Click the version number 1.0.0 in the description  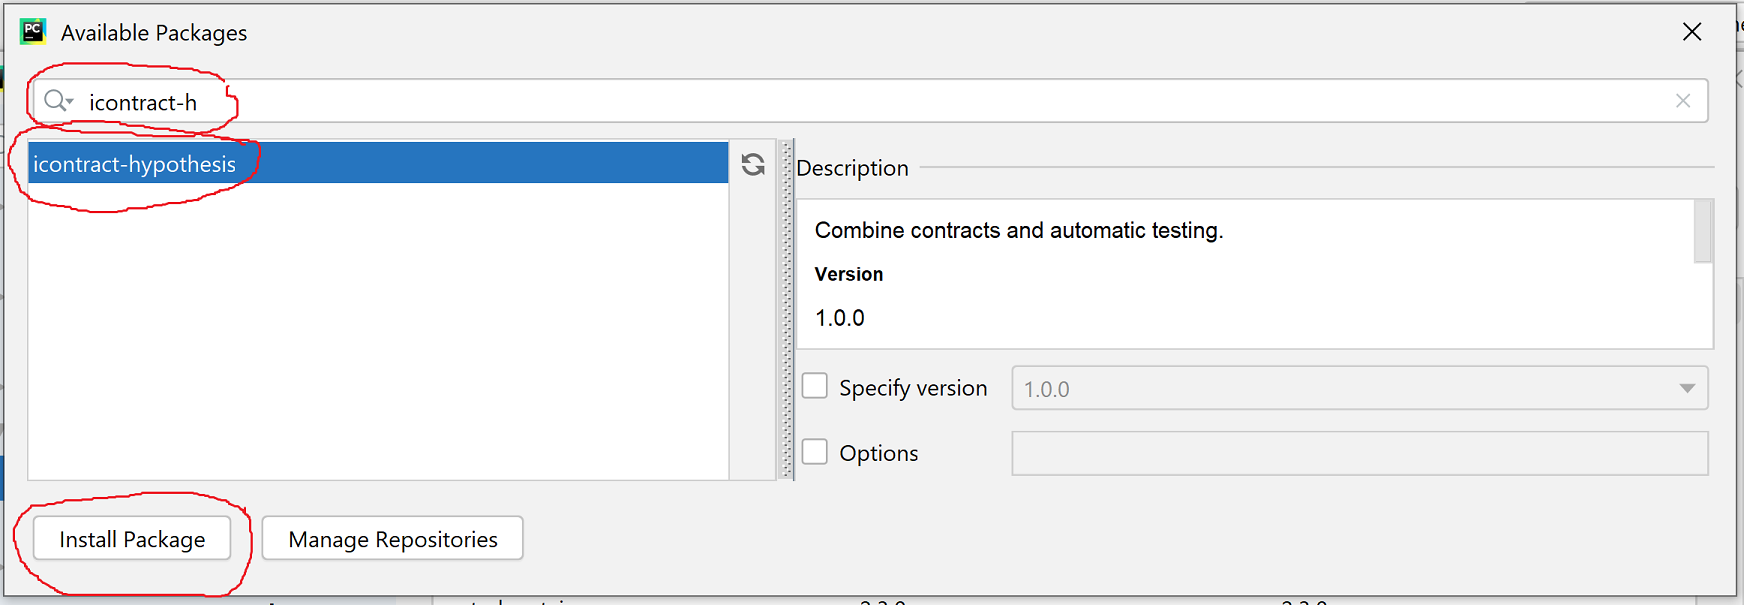(840, 318)
